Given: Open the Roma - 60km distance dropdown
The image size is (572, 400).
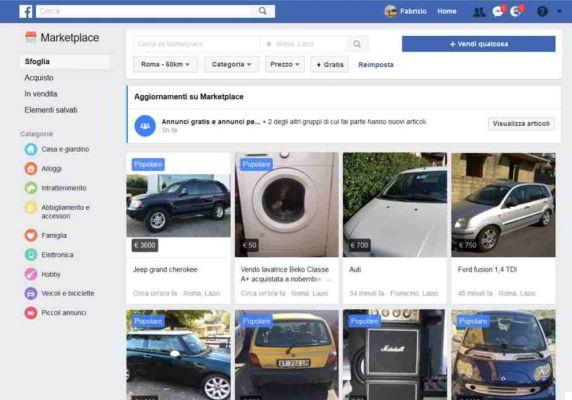Looking at the screenshot, I should click(x=165, y=65).
